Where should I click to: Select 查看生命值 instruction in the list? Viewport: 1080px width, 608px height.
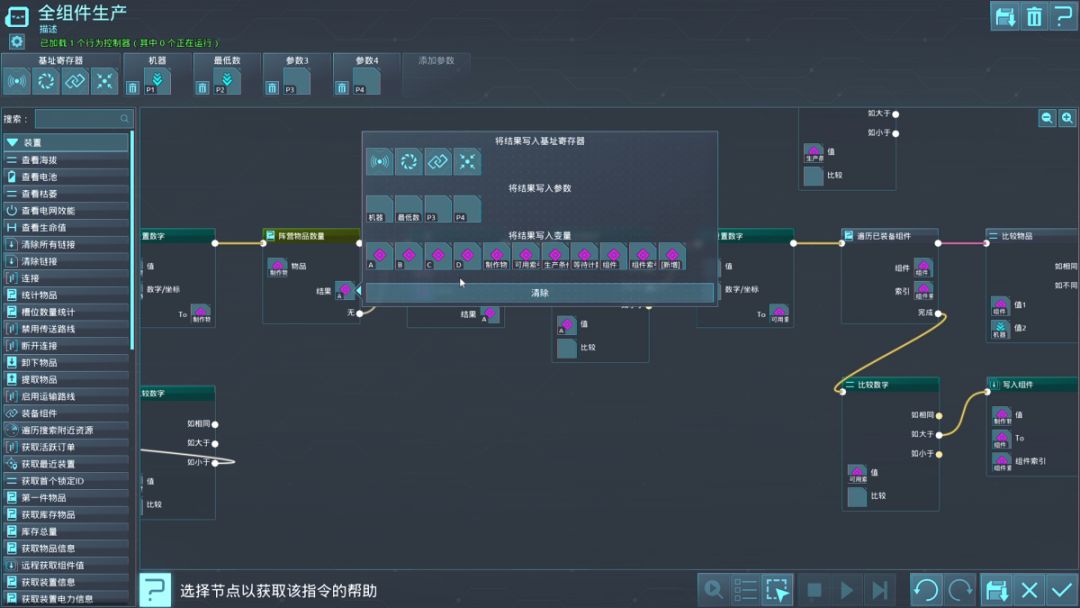coord(66,227)
